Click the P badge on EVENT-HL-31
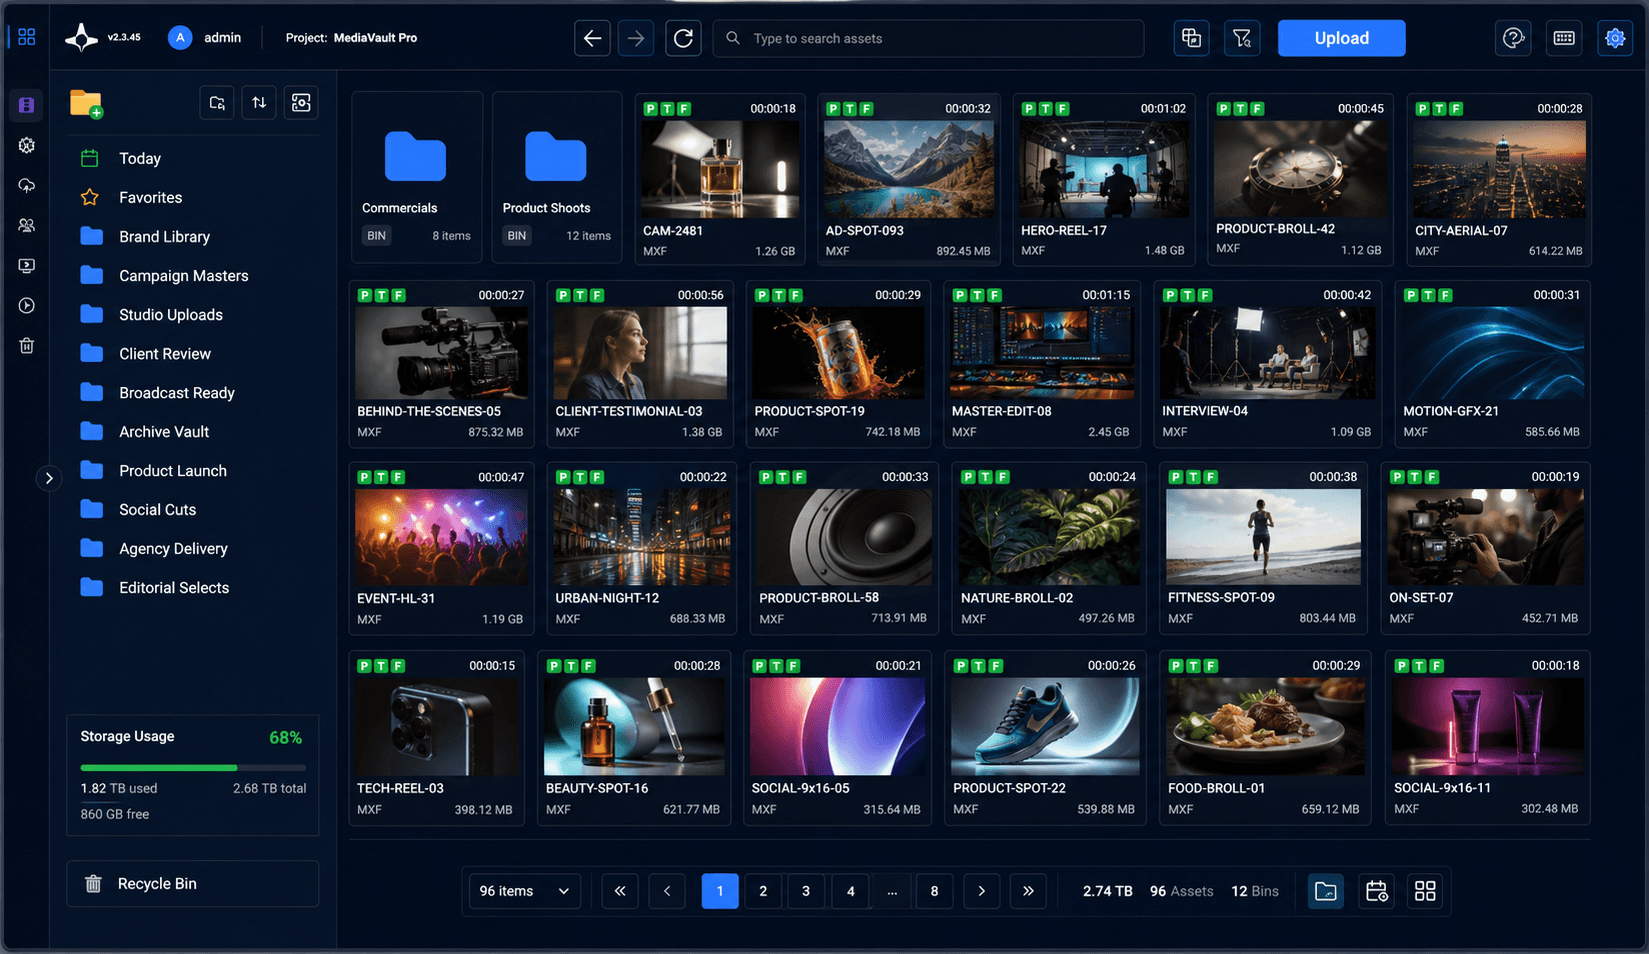 (x=365, y=477)
